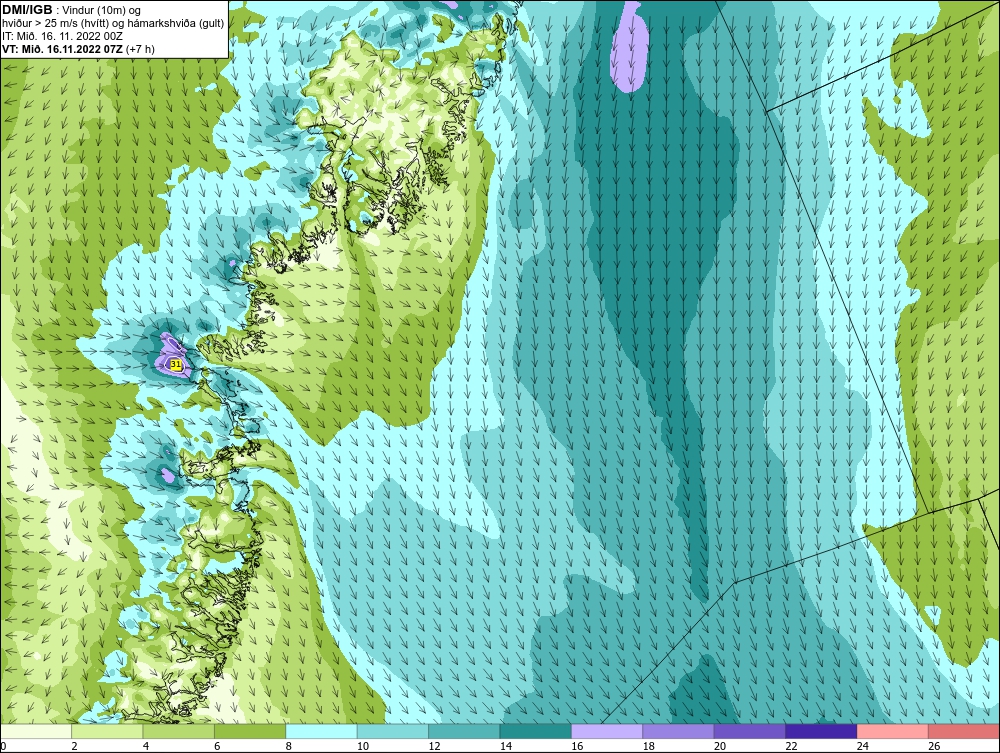1000x753 pixels.
Task: Select the 18-20 m/s purple swatch
Action: pyautogui.click(x=679, y=731)
